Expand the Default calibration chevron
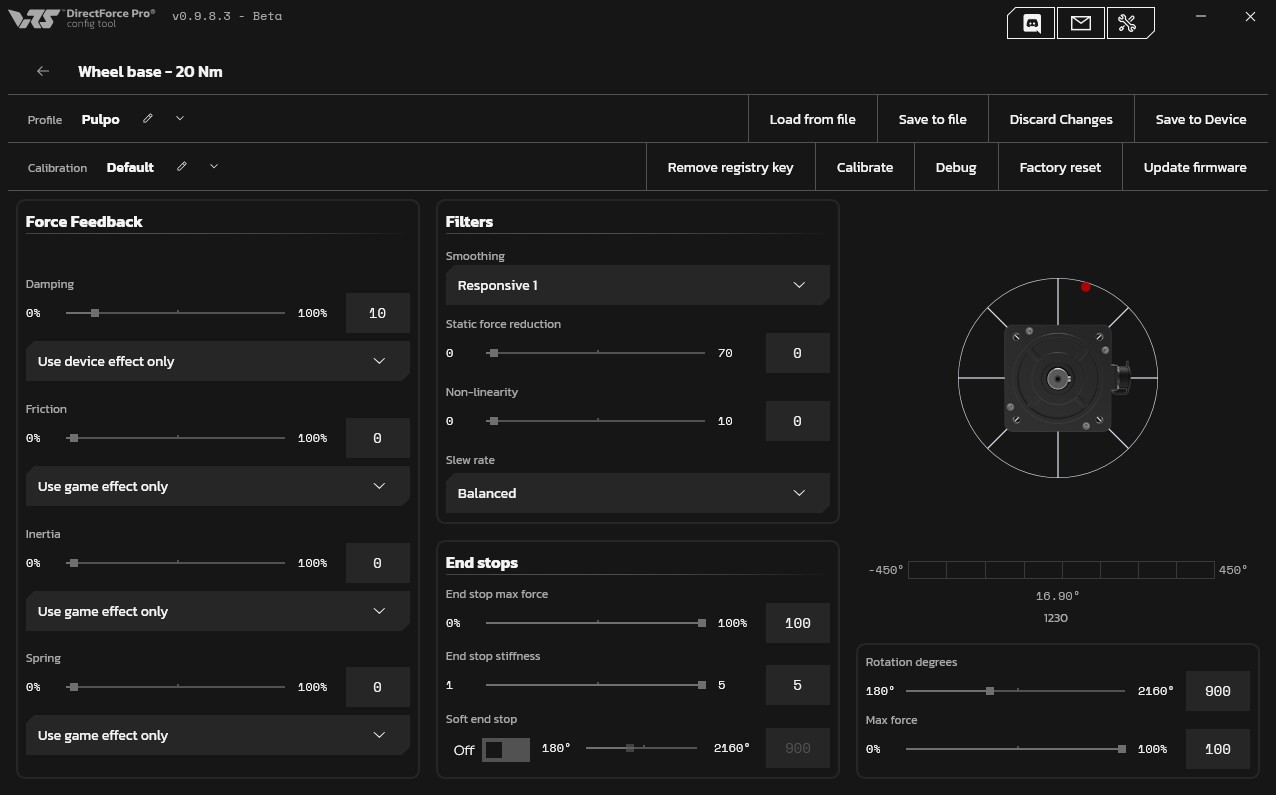This screenshot has width=1276, height=795. pos(214,166)
